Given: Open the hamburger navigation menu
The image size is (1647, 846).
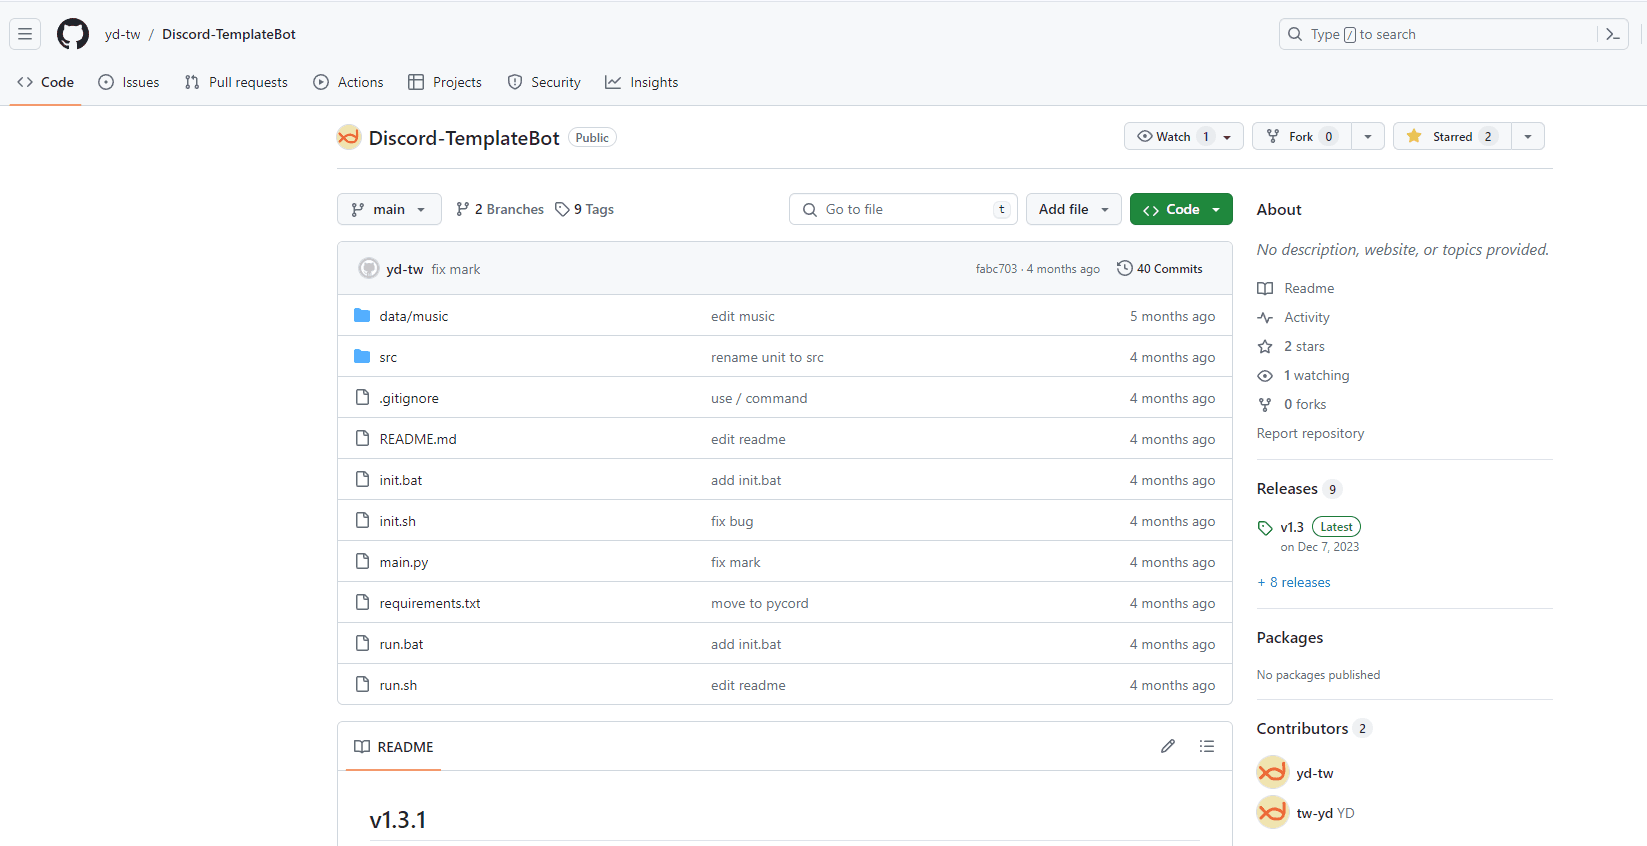Looking at the screenshot, I should click(x=25, y=34).
